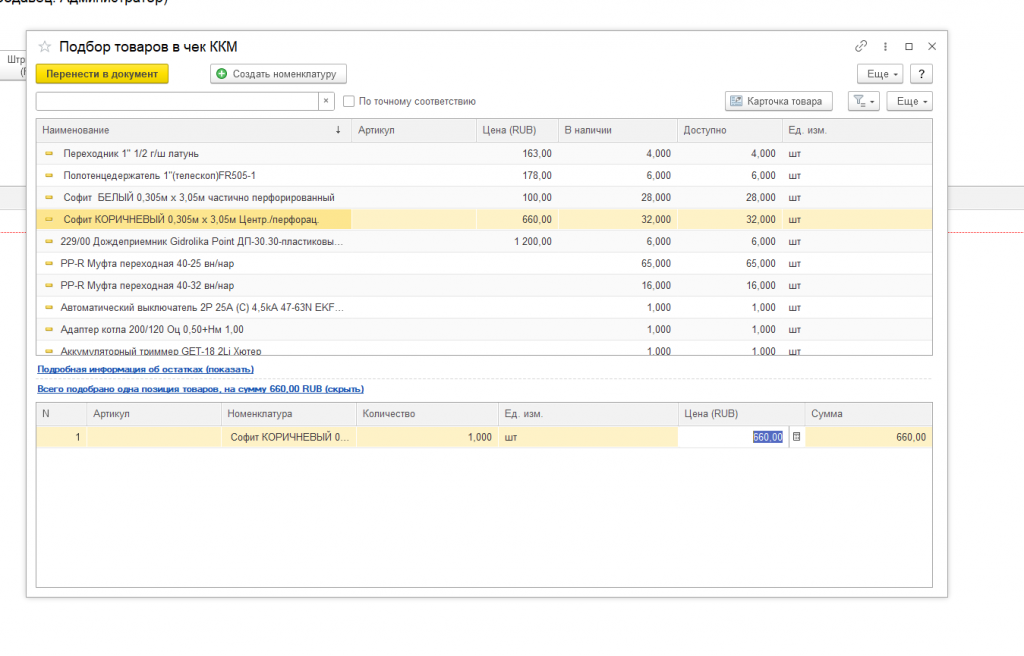Open Карточка товара button
Image resolution: width=1024 pixels, height=656 pixels.
[778, 101]
